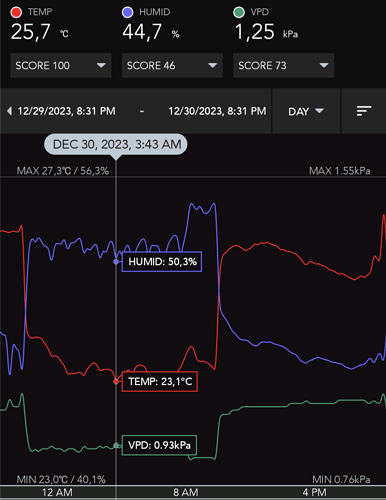Click the VPD heading label
This screenshot has height=500, width=386.
pos(260,12)
